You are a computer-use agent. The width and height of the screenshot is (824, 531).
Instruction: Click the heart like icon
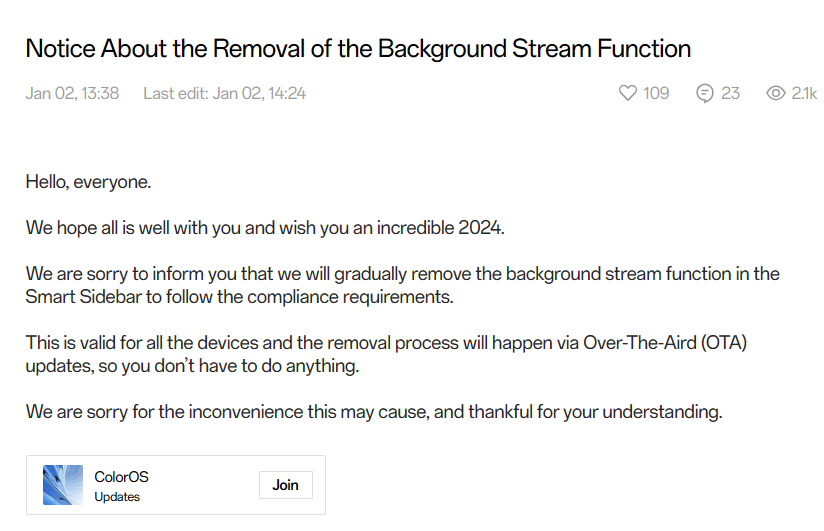[628, 93]
